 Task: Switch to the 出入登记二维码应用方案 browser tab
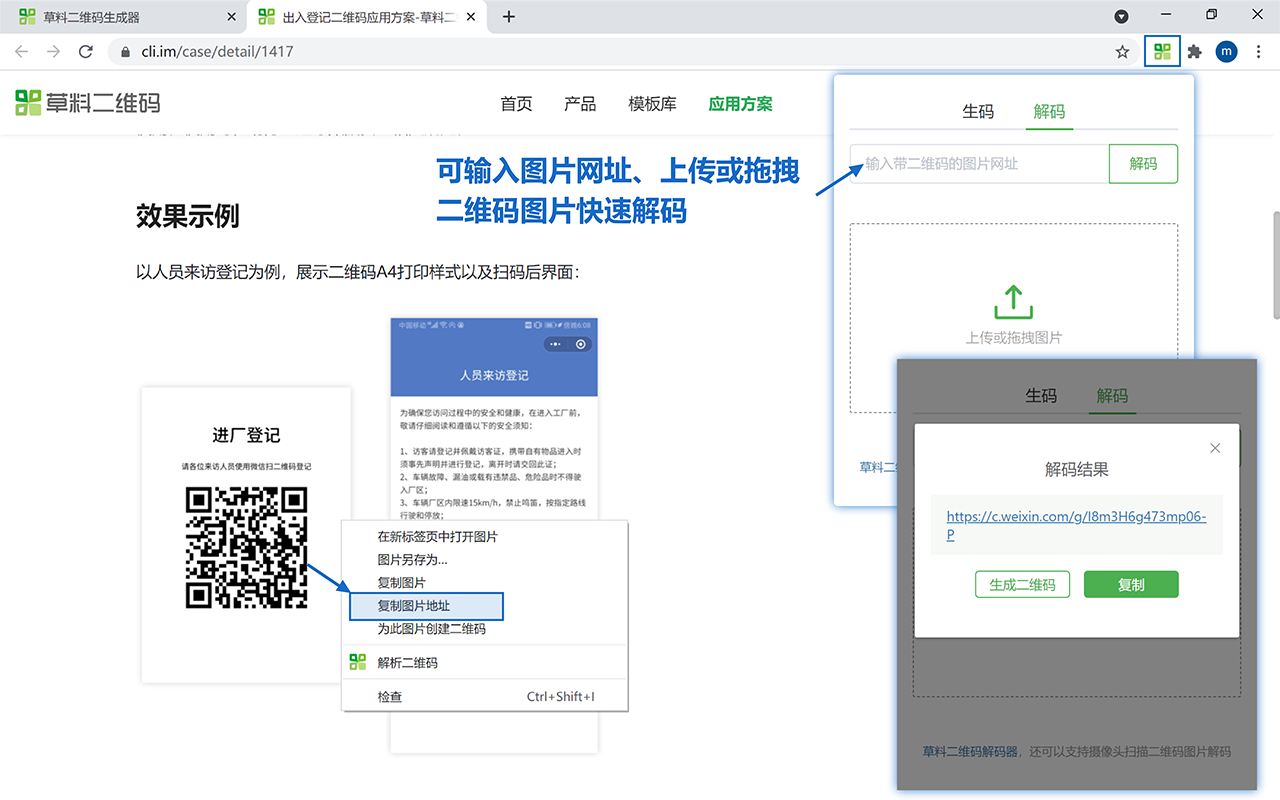(x=360, y=16)
